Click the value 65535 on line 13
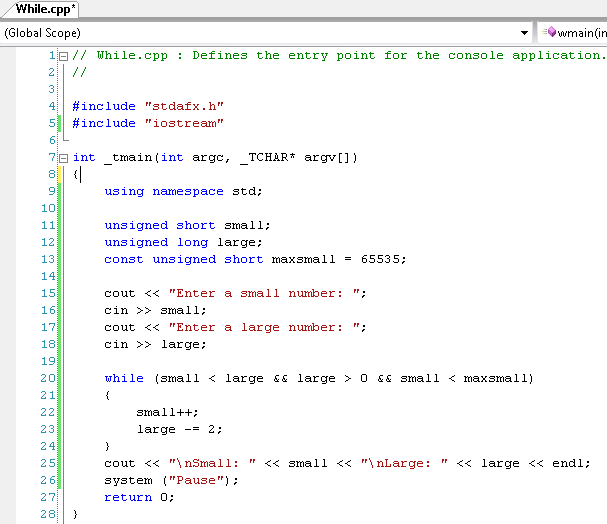The width and height of the screenshot is (607, 524). click(380, 259)
